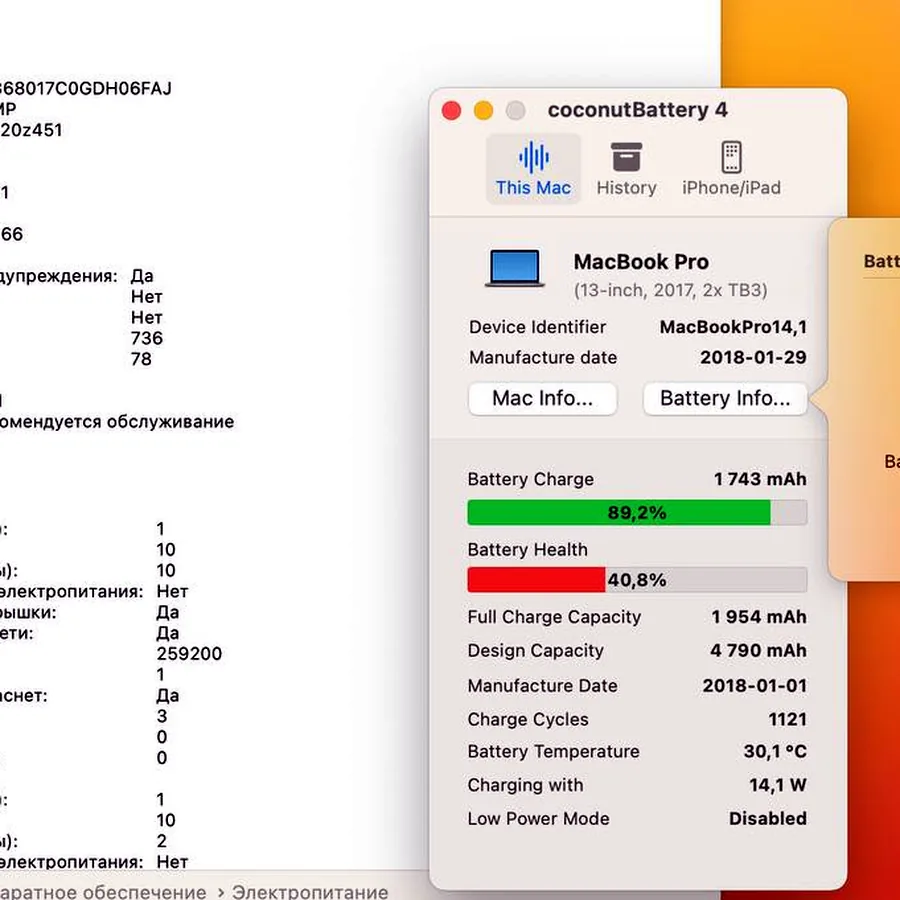This screenshot has height=900, width=900.
Task: Open the Mac Info... button
Action: 542,398
